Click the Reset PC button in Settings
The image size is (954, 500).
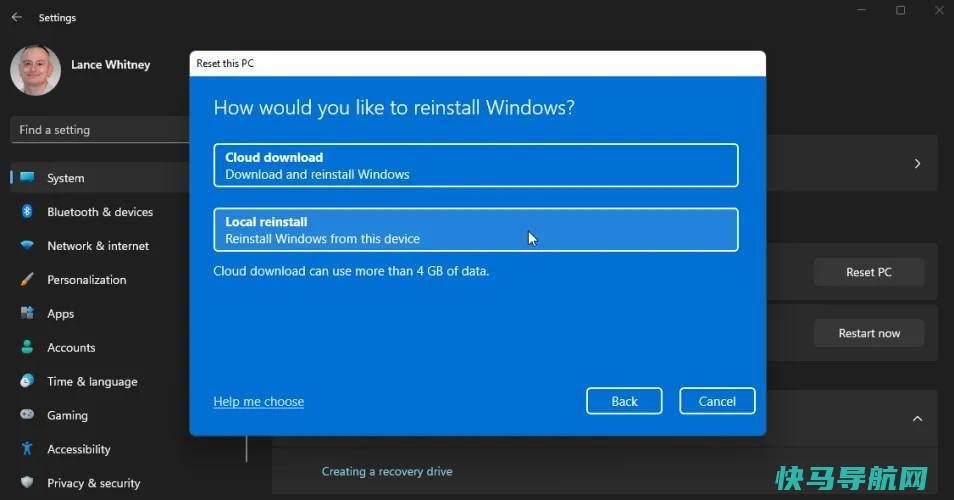point(869,273)
